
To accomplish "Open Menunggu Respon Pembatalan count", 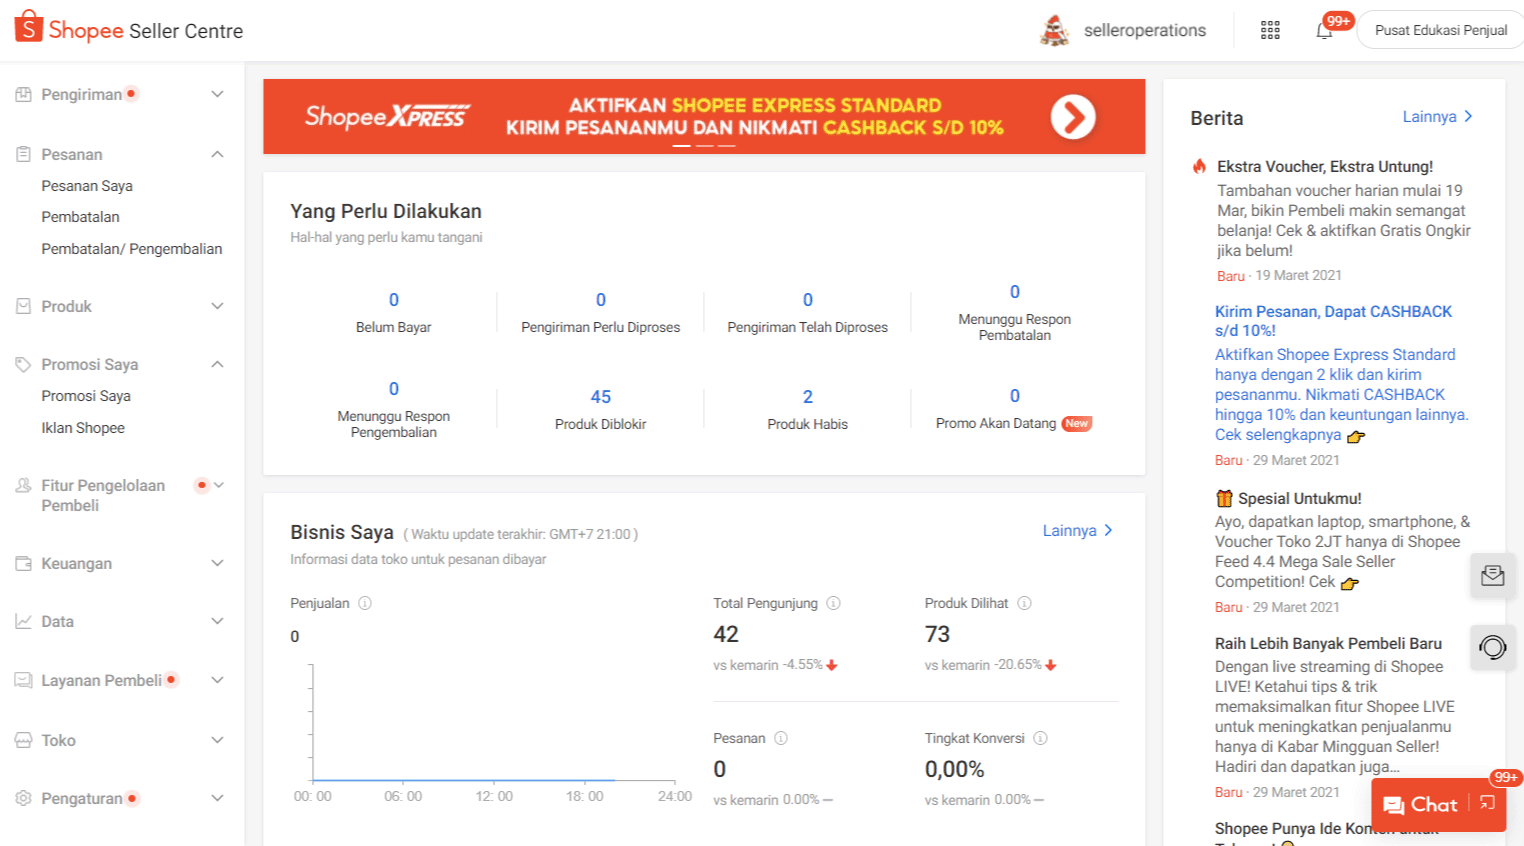I will pos(1015,292).
